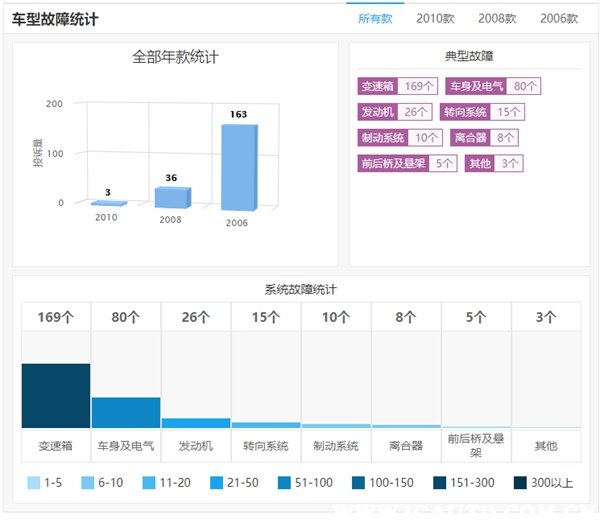Viewport: 600px width, 523px height.
Task: Select the 转向系统 15个 fault tag
Action: 482,112
